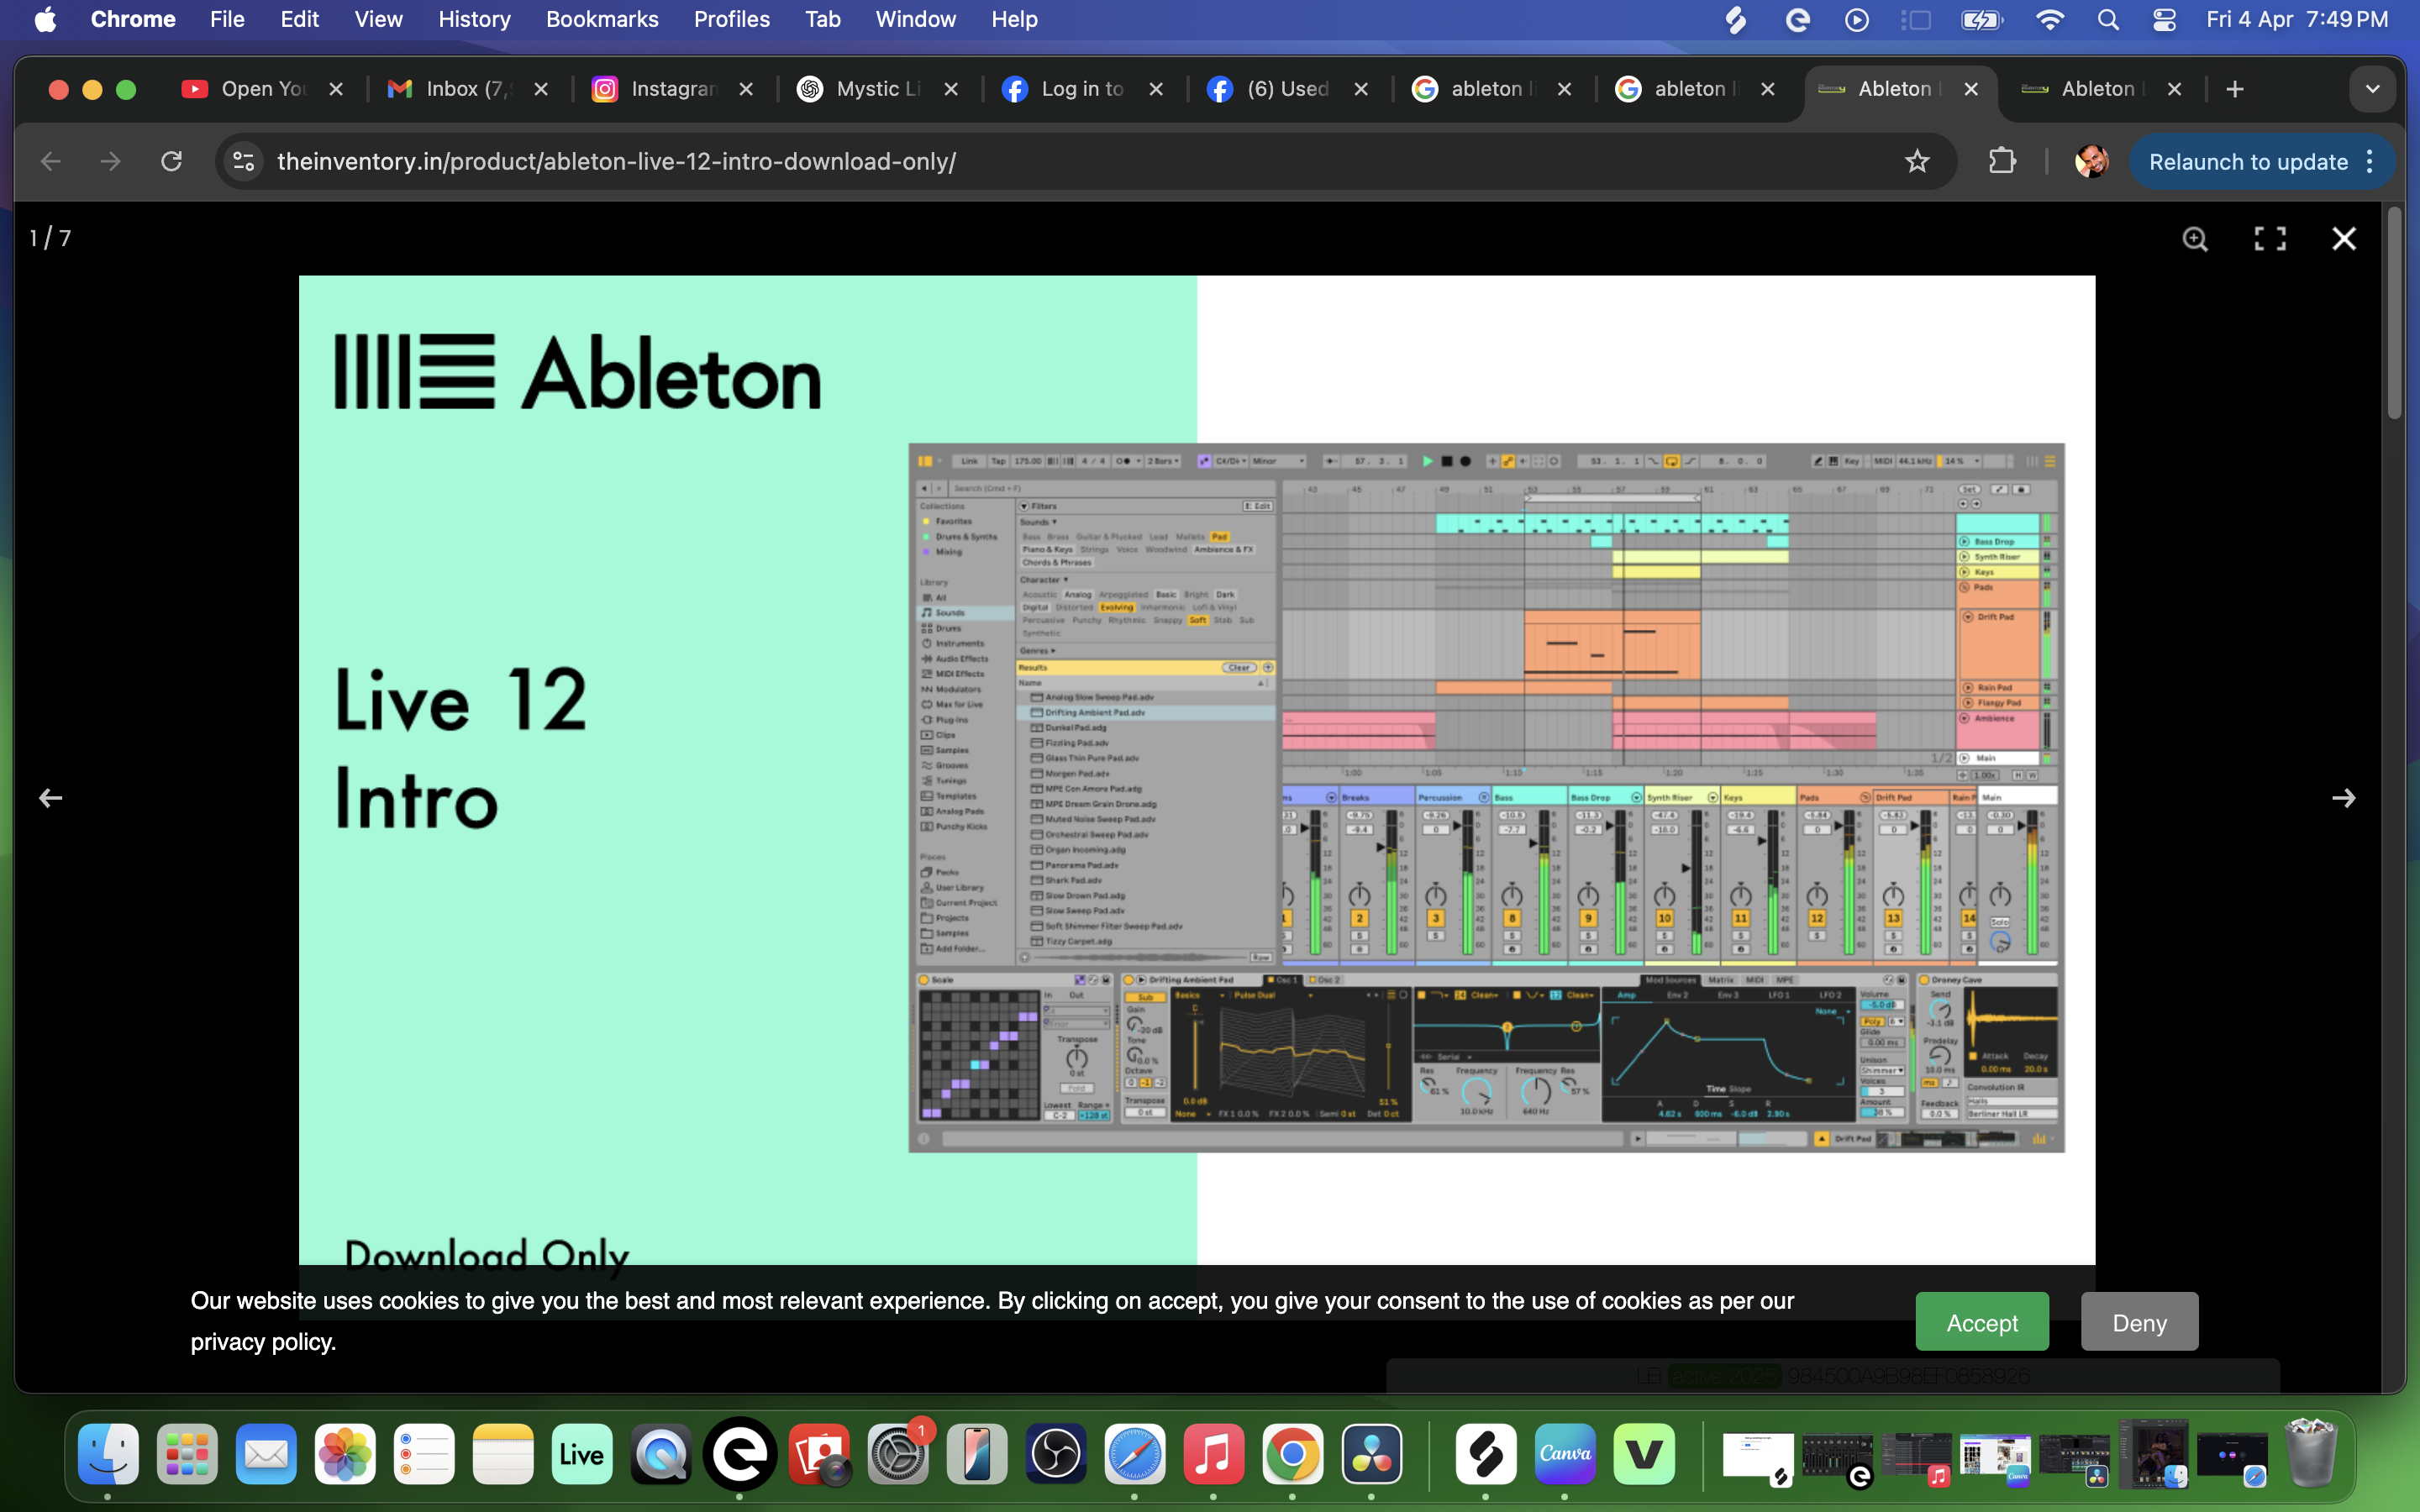Open Launchpad from the Dock
Image resolution: width=2420 pixels, height=1512 pixels.
(187, 1454)
